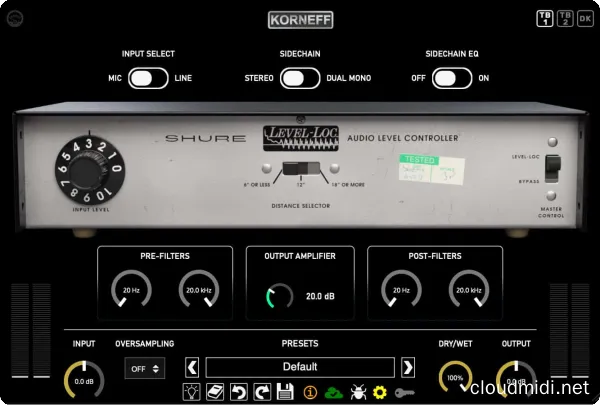The height and width of the screenshot is (405, 600).
Task: Select the TB 1 button
Action: coord(545,18)
